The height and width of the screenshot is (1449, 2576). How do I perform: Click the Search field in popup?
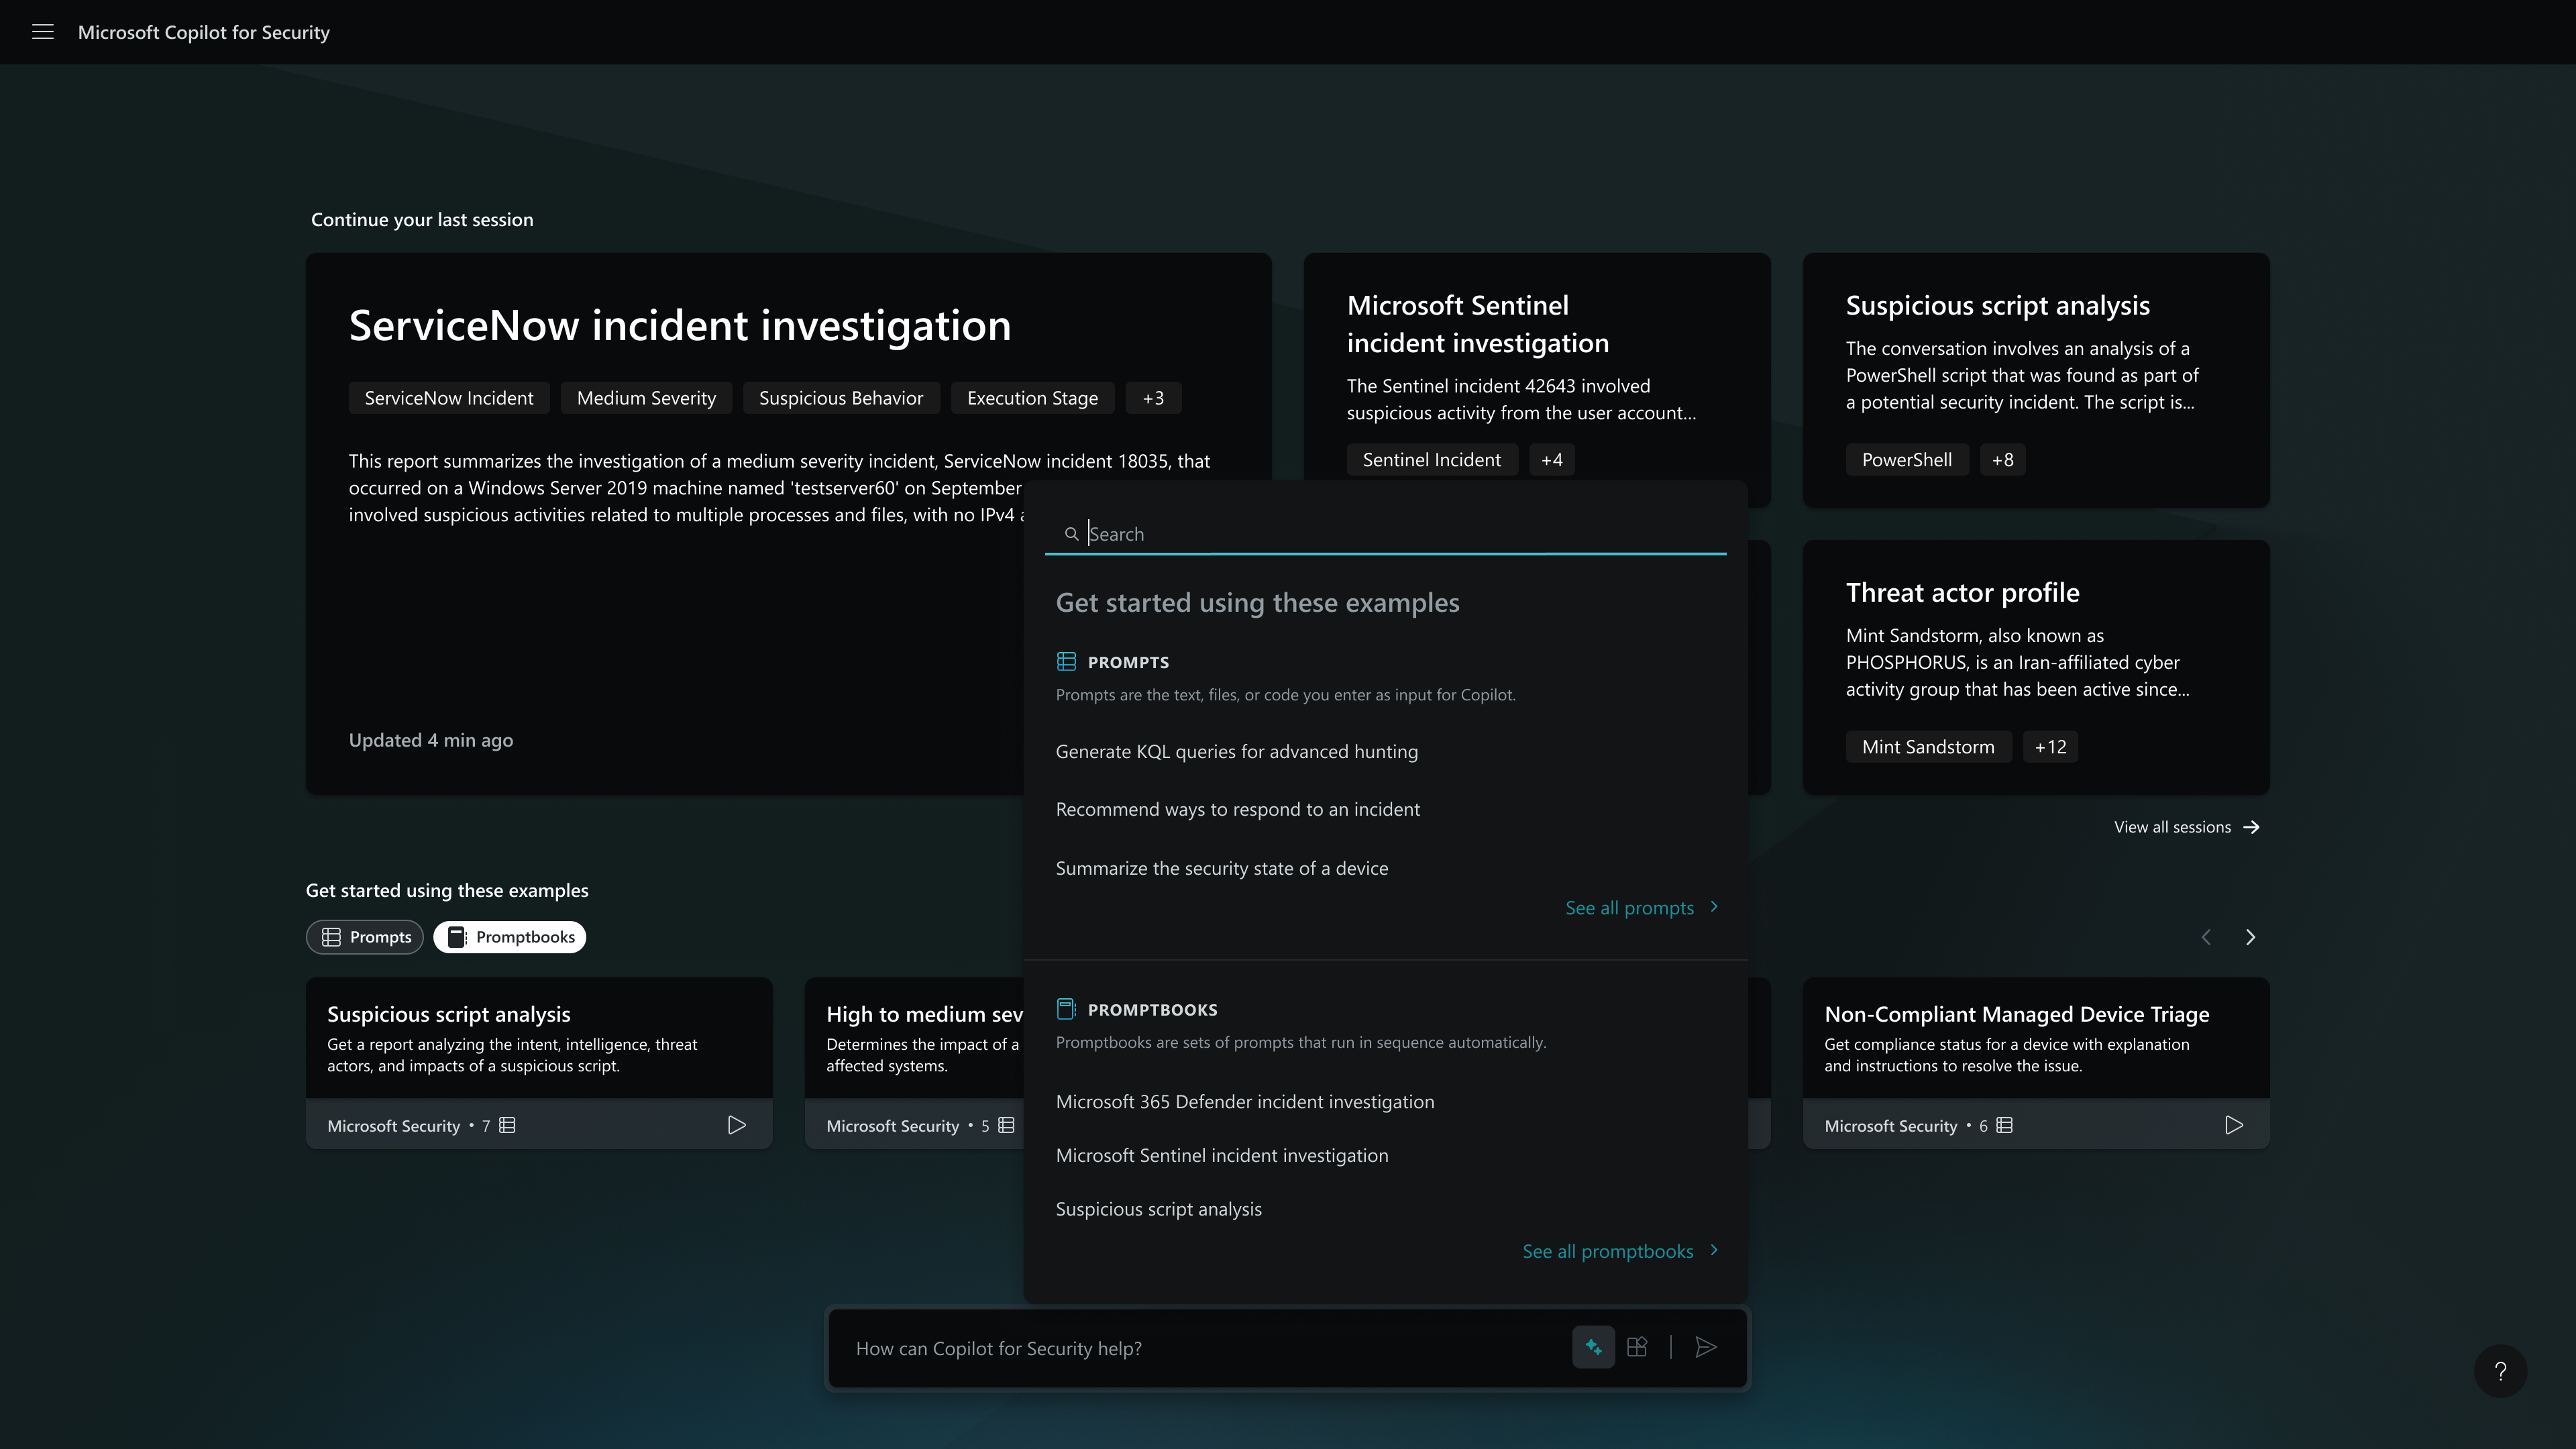1400,534
